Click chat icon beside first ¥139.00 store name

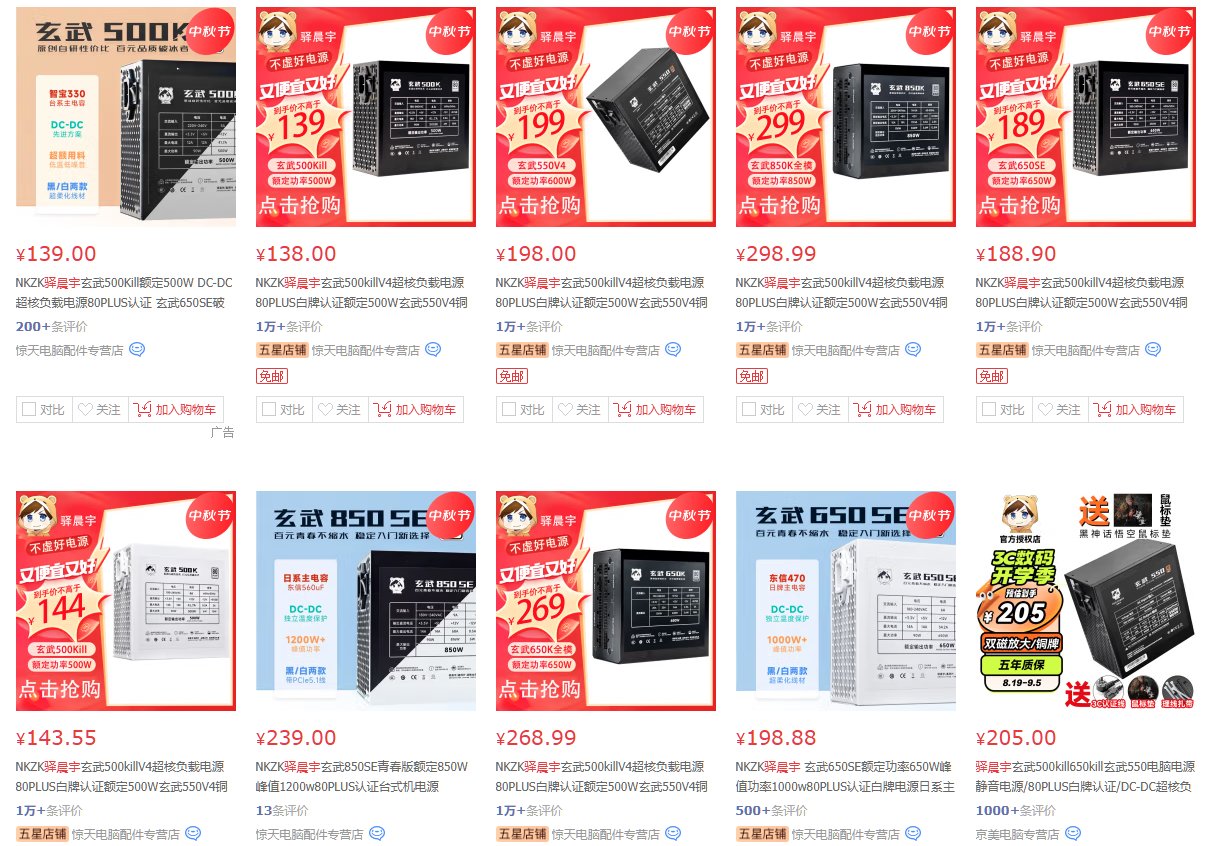click(137, 350)
